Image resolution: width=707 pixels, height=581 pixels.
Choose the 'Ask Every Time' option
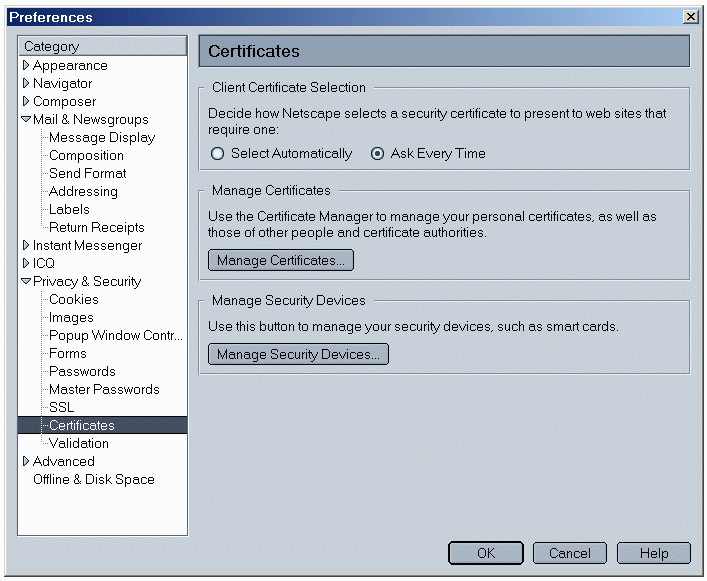tap(378, 154)
